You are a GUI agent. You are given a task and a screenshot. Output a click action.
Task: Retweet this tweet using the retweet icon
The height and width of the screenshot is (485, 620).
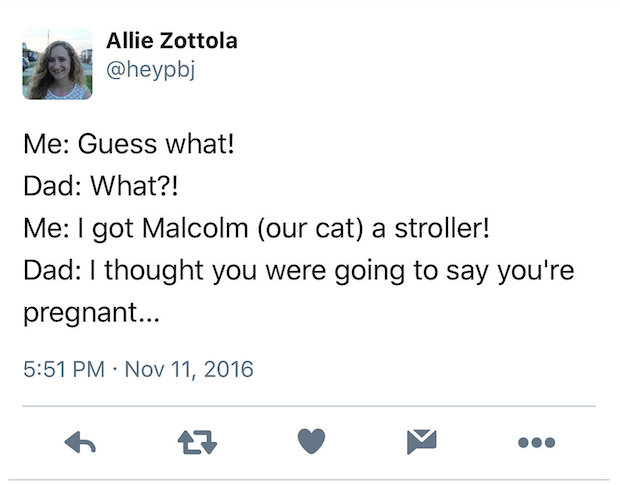point(194,441)
